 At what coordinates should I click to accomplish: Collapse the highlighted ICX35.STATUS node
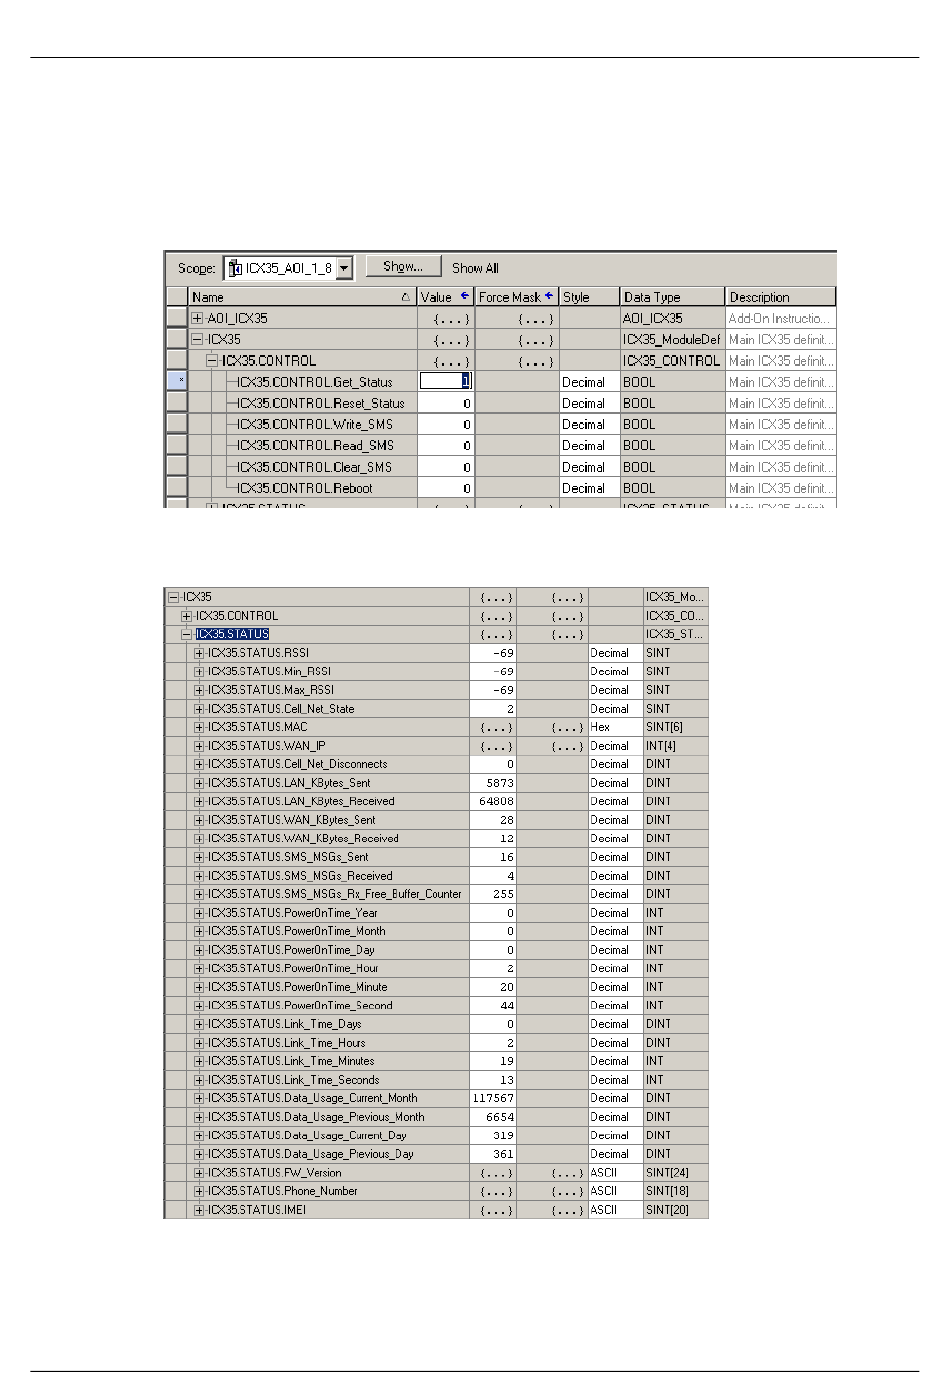(x=186, y=634)
